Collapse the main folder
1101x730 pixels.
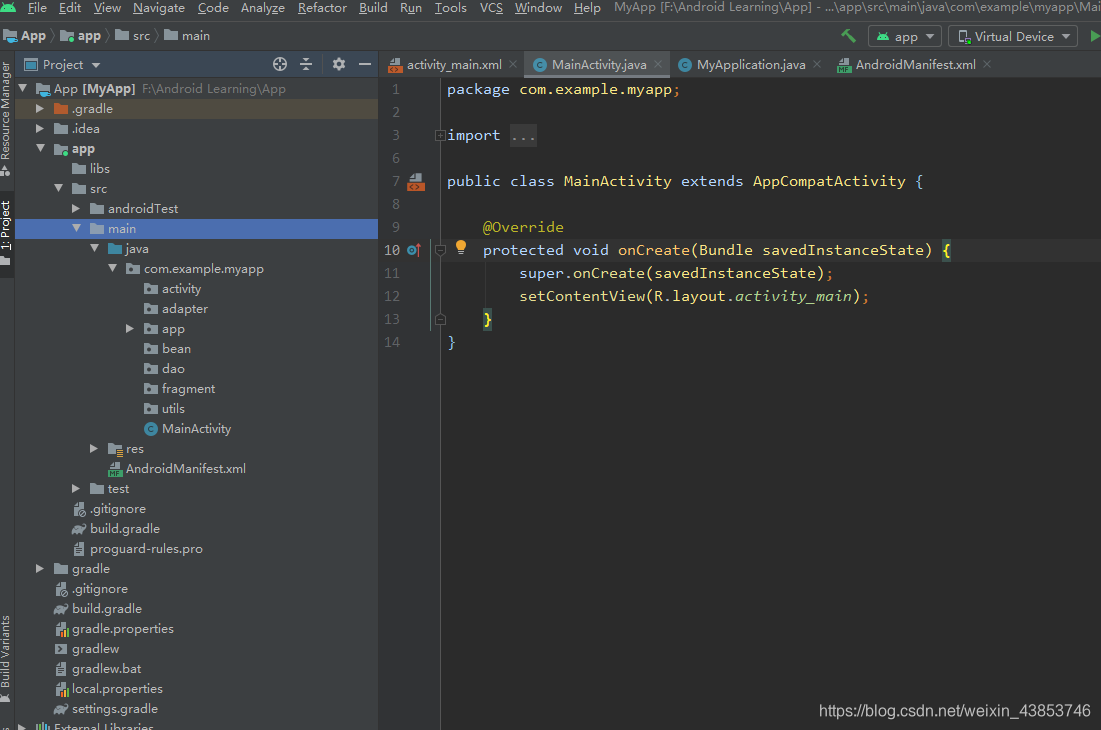(76, 229)
